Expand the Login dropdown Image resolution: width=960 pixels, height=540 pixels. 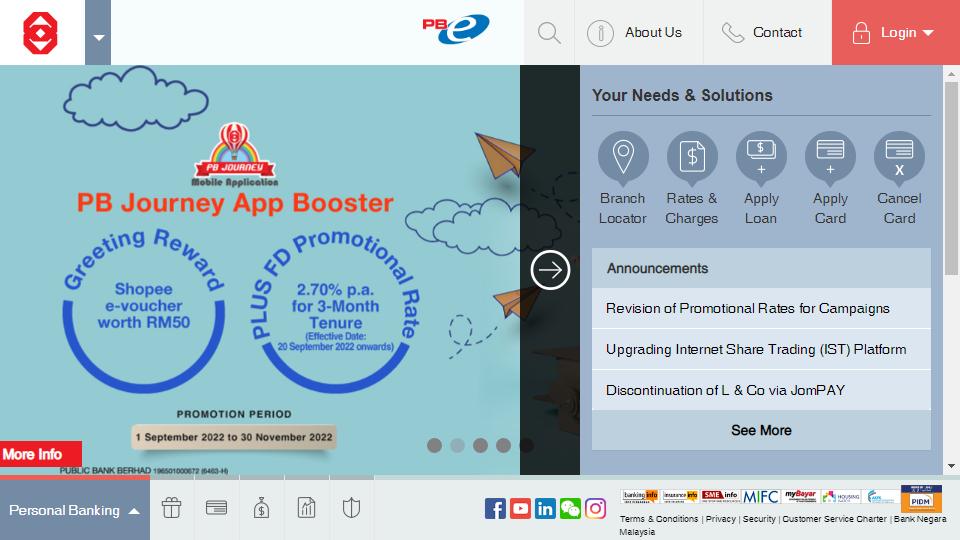[896, 32]
